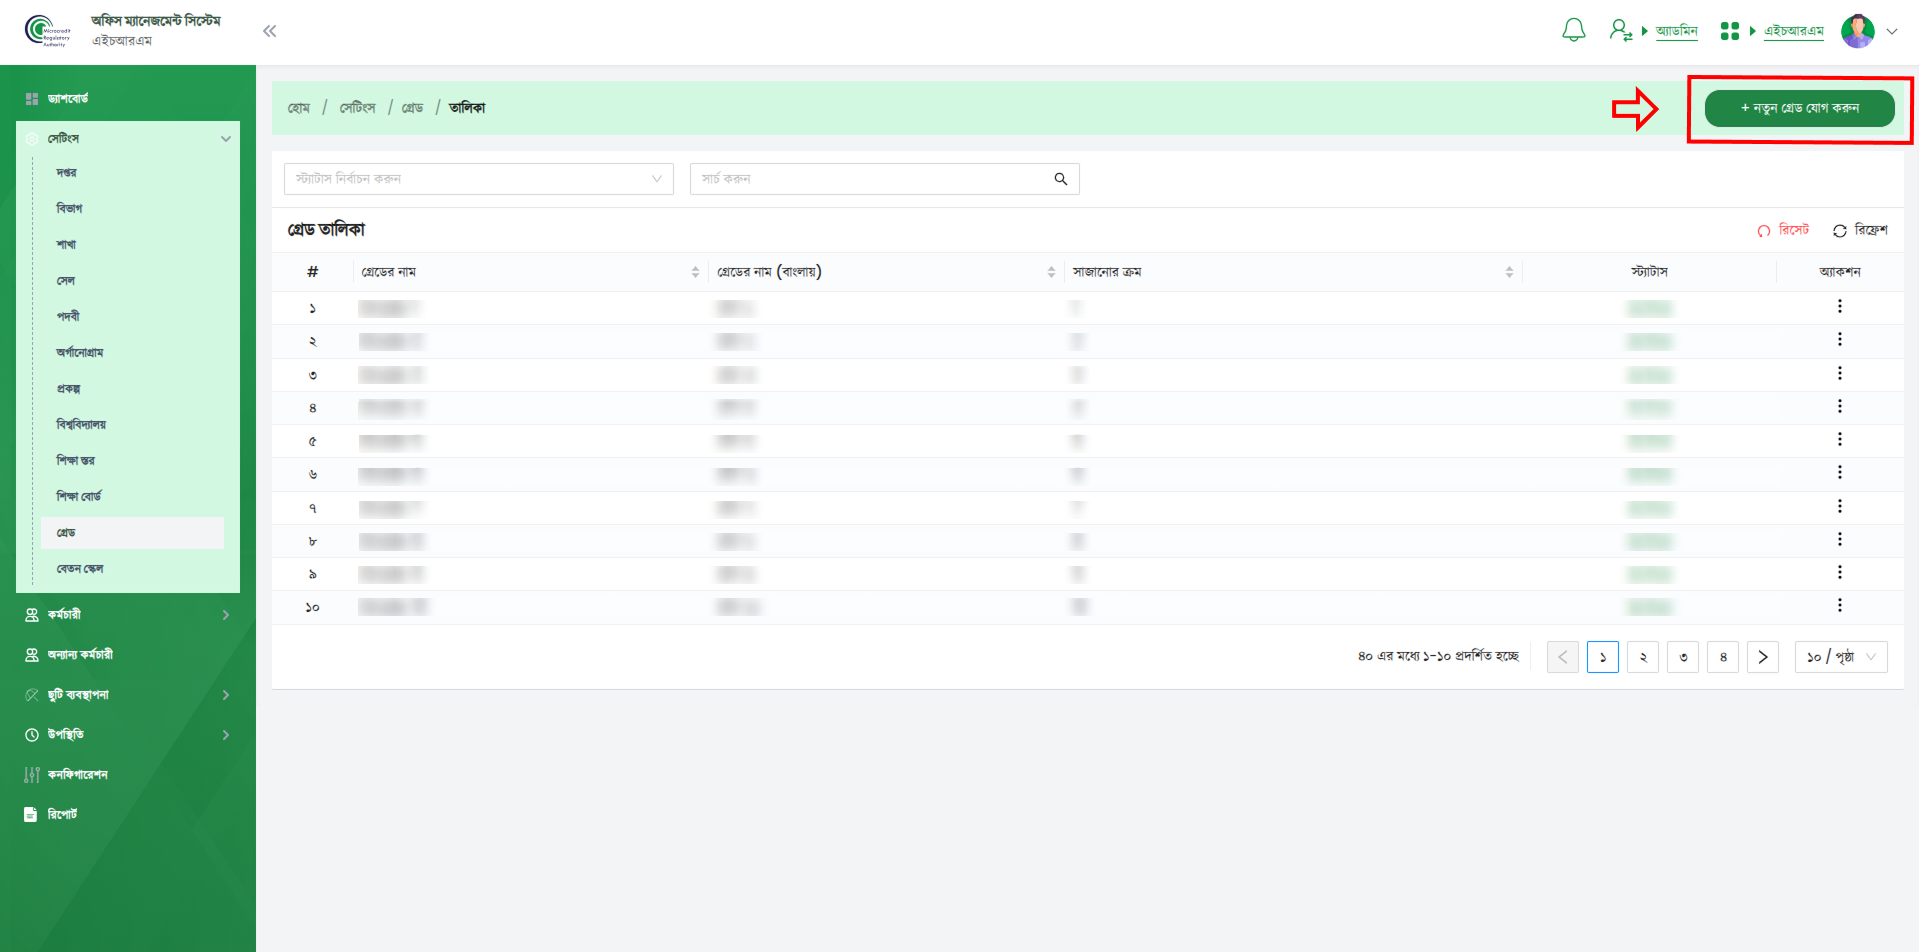This screenshot has width=1919, height=952.
Task: Select বেতন স্কেল in settings submenu
Action: [80, 569]
